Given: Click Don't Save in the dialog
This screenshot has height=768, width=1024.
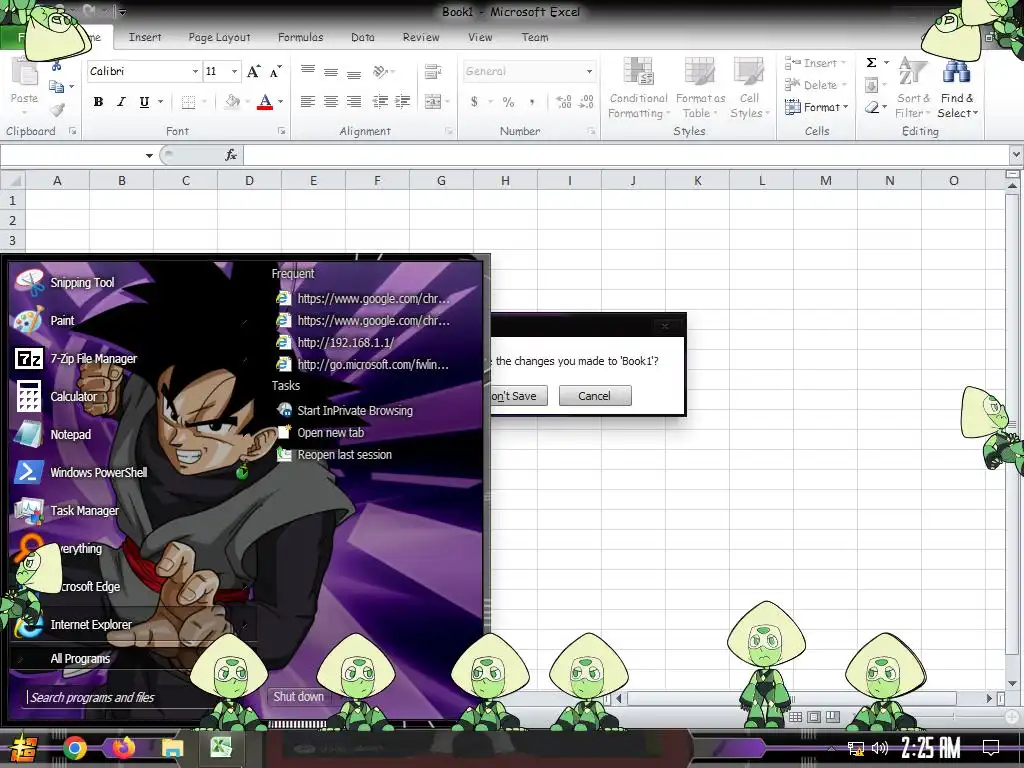Looking at the screenshot, I should 519,396.
